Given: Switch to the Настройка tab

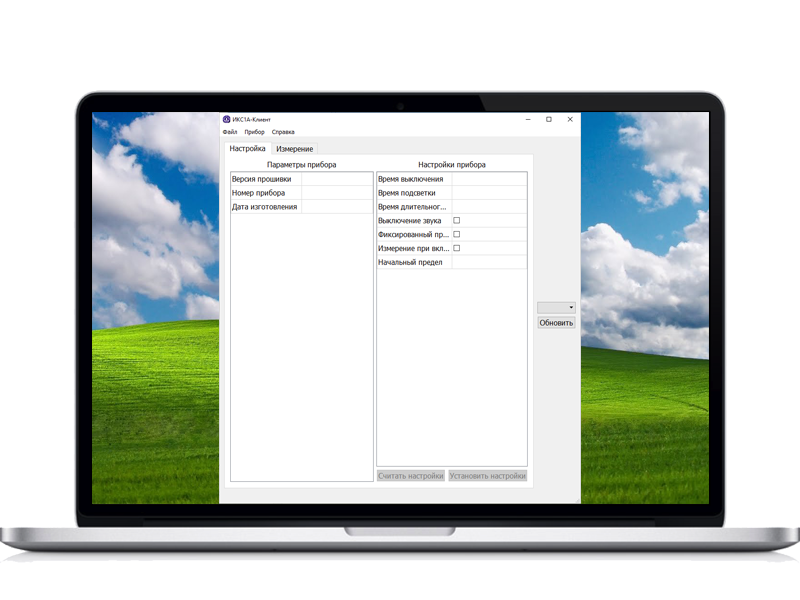Looking at the screenshot, I should click(x=247, y=148).
